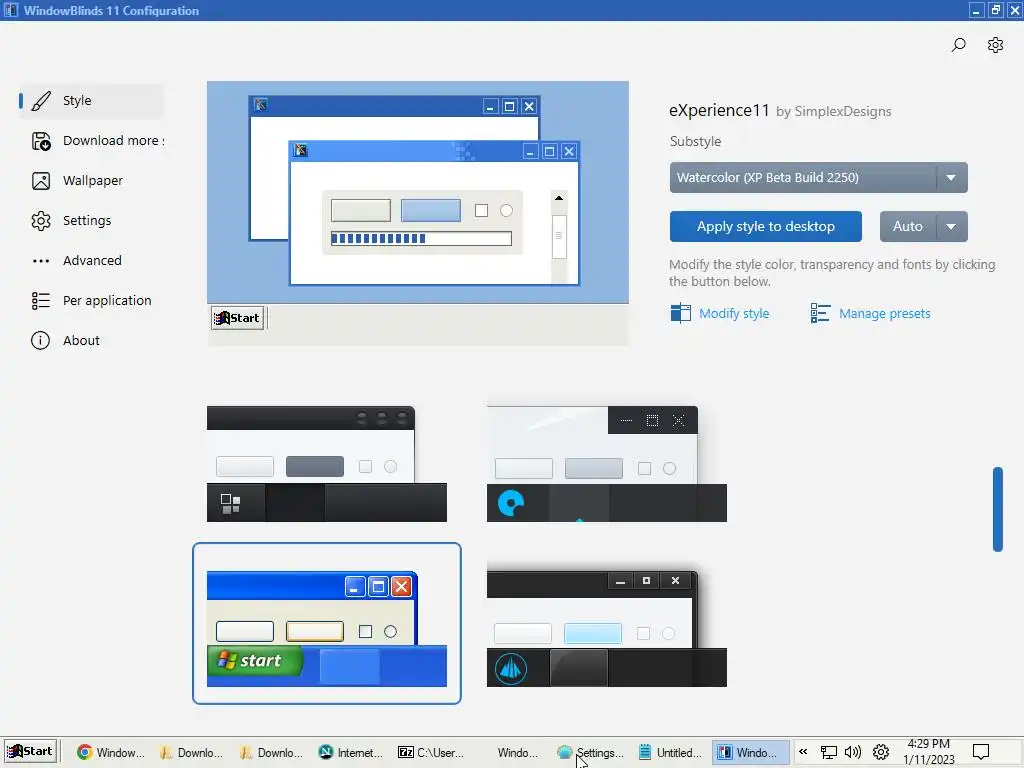Open the Auto mode dropdown arrow

tap(952, 227)
